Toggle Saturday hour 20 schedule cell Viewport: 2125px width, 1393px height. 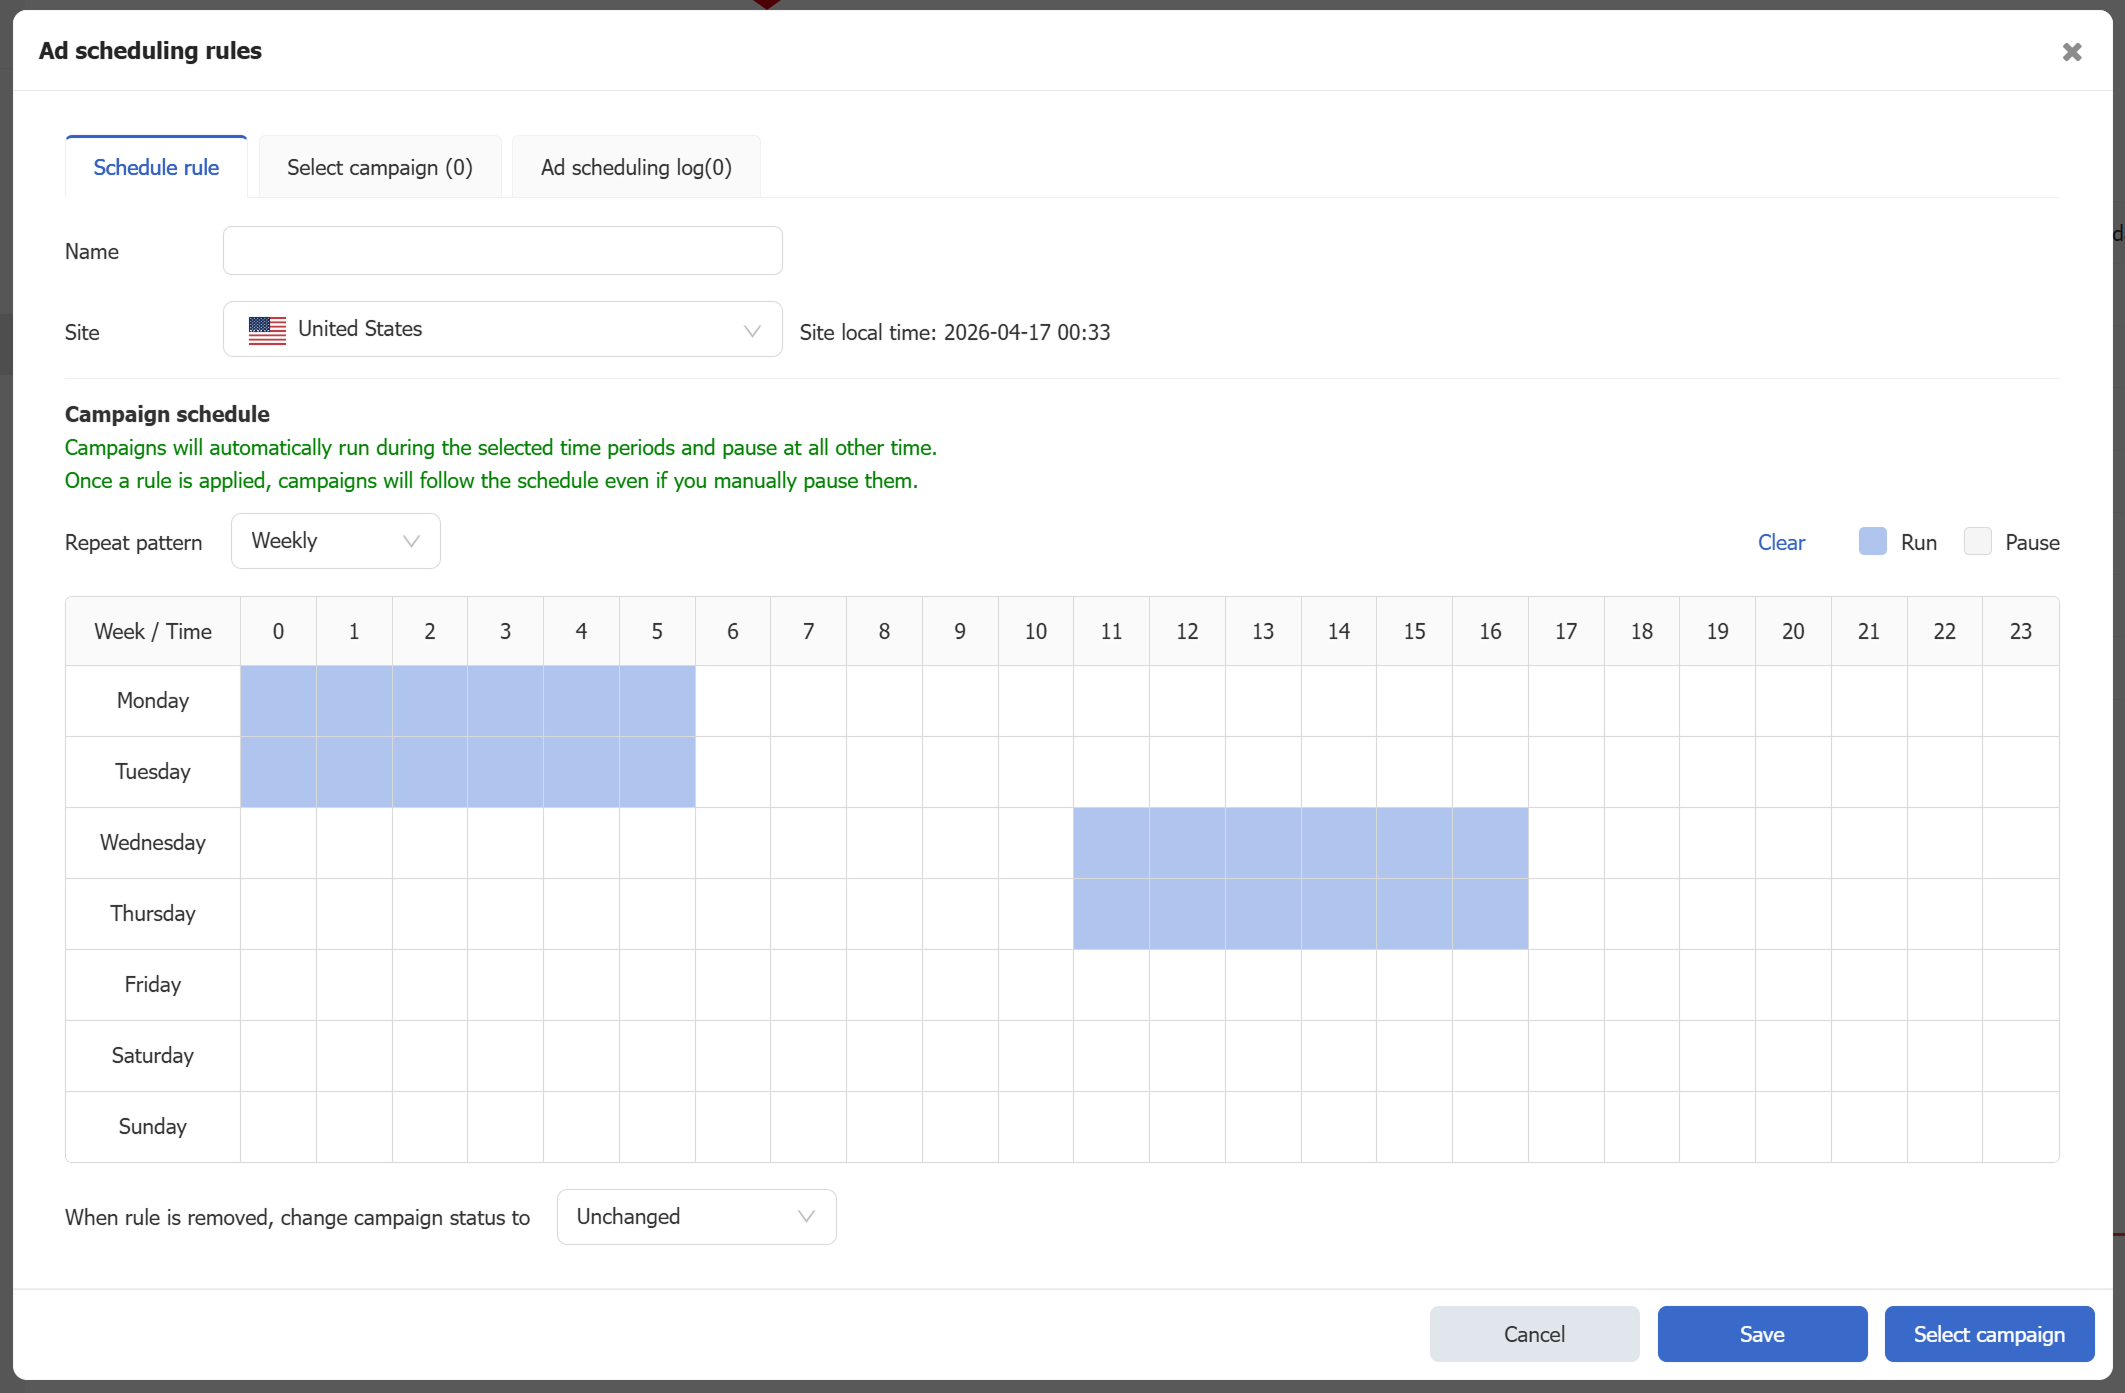[x=1793, y=1056]
